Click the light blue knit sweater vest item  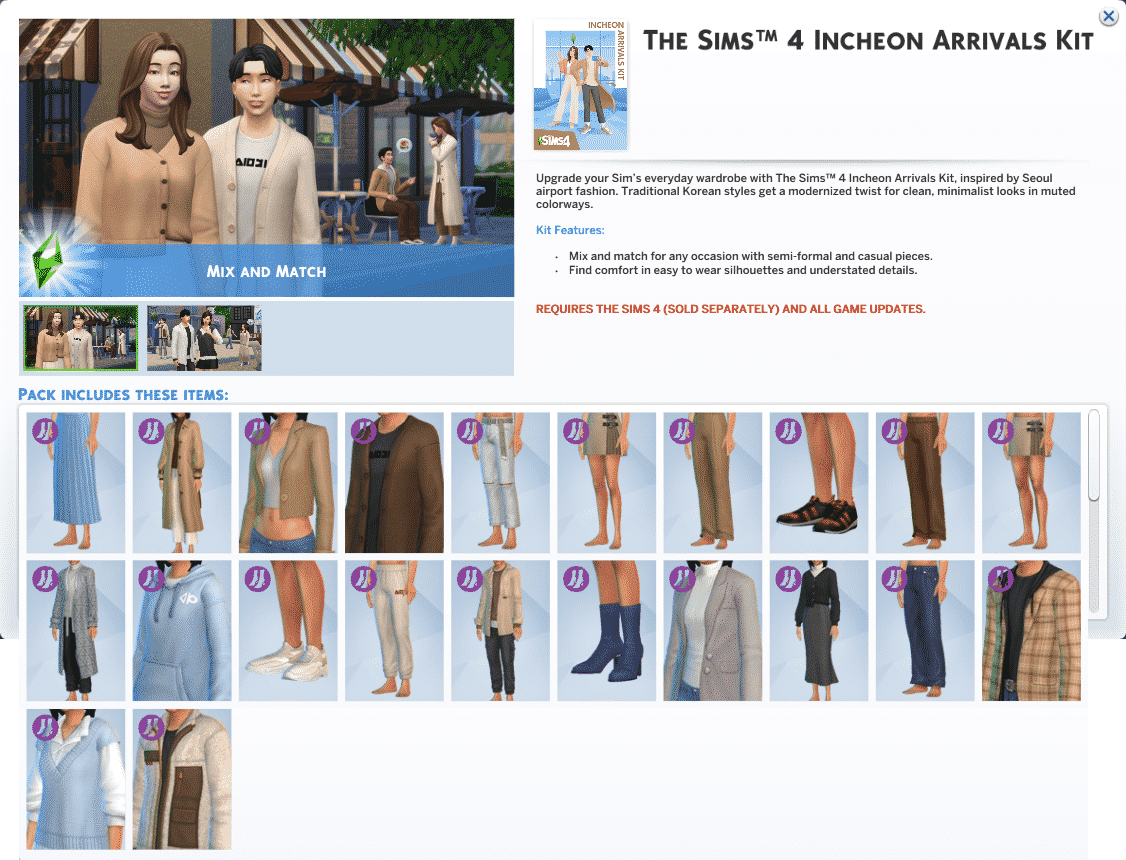pos(75,779)
